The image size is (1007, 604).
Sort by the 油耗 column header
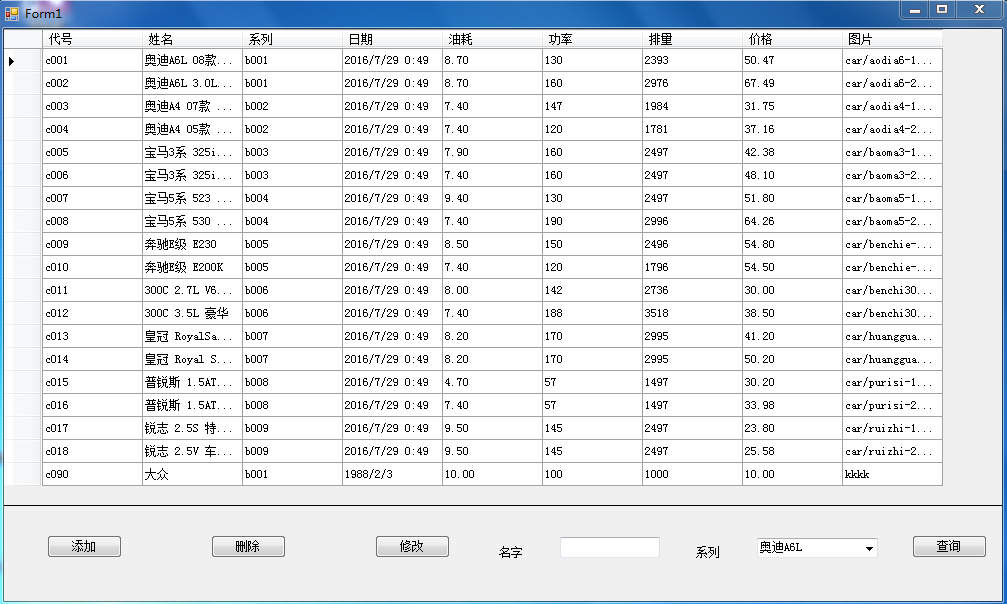tap(493, 39)
